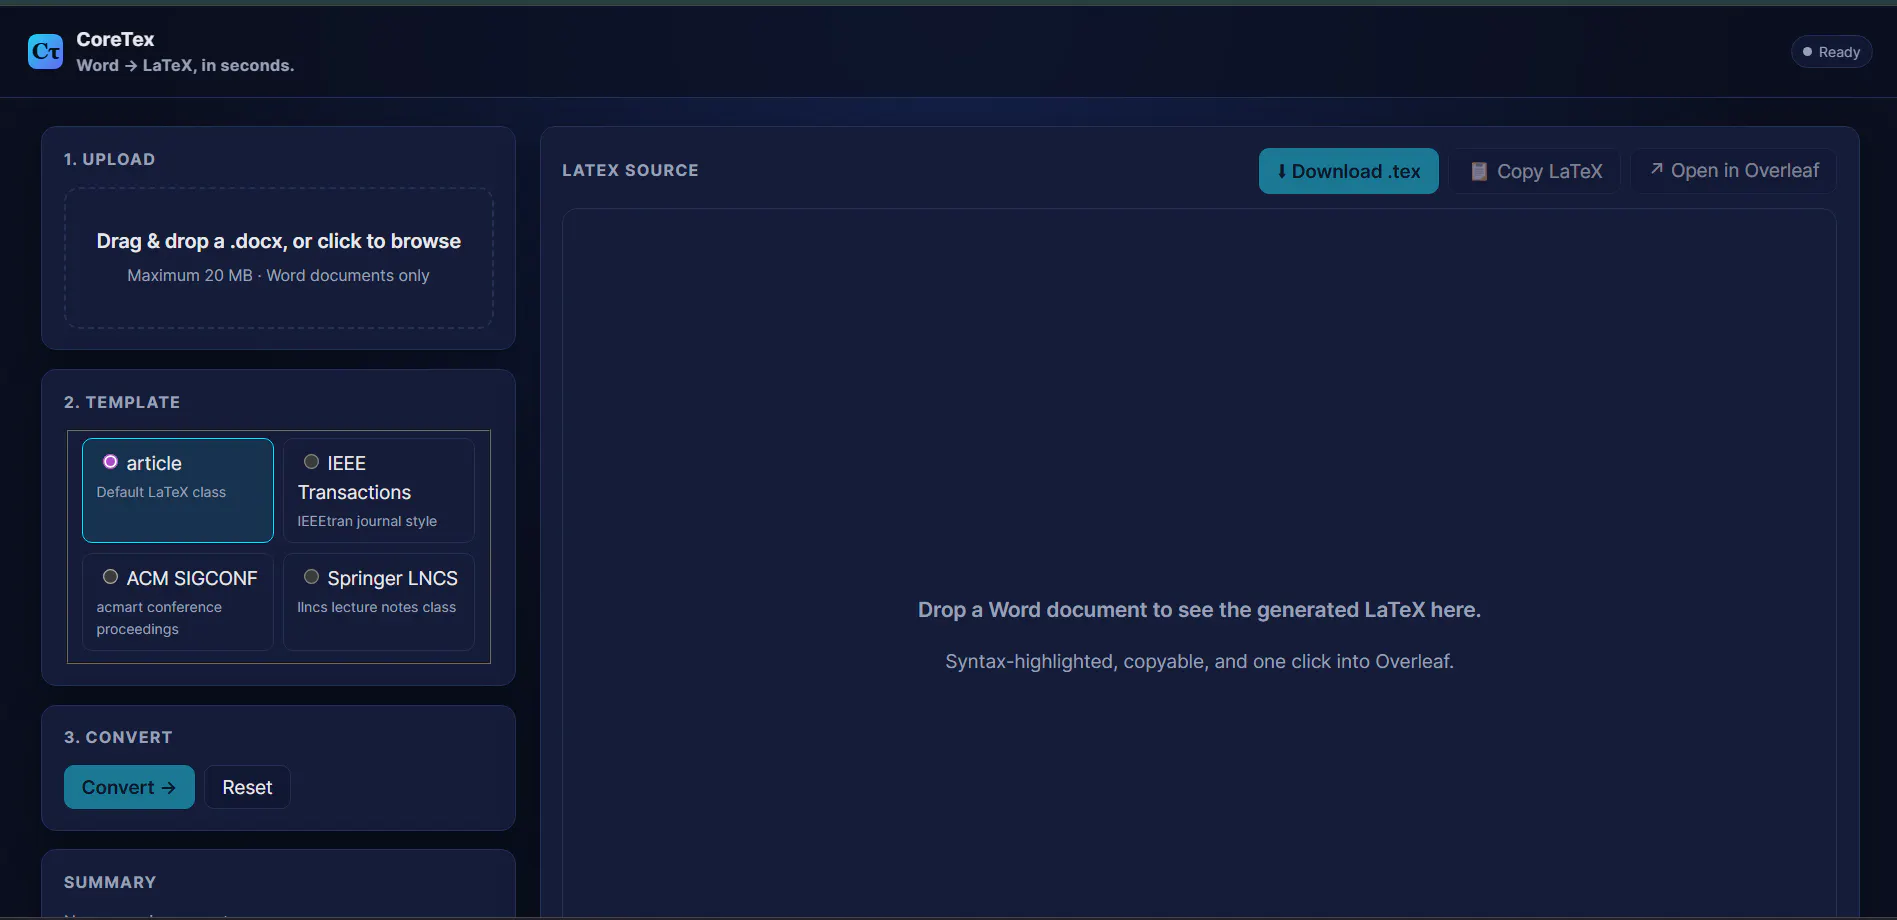Choose the ACM SIGCONF radio button
This screenshot has width=1897, height=920.
[x=110, y=577]
